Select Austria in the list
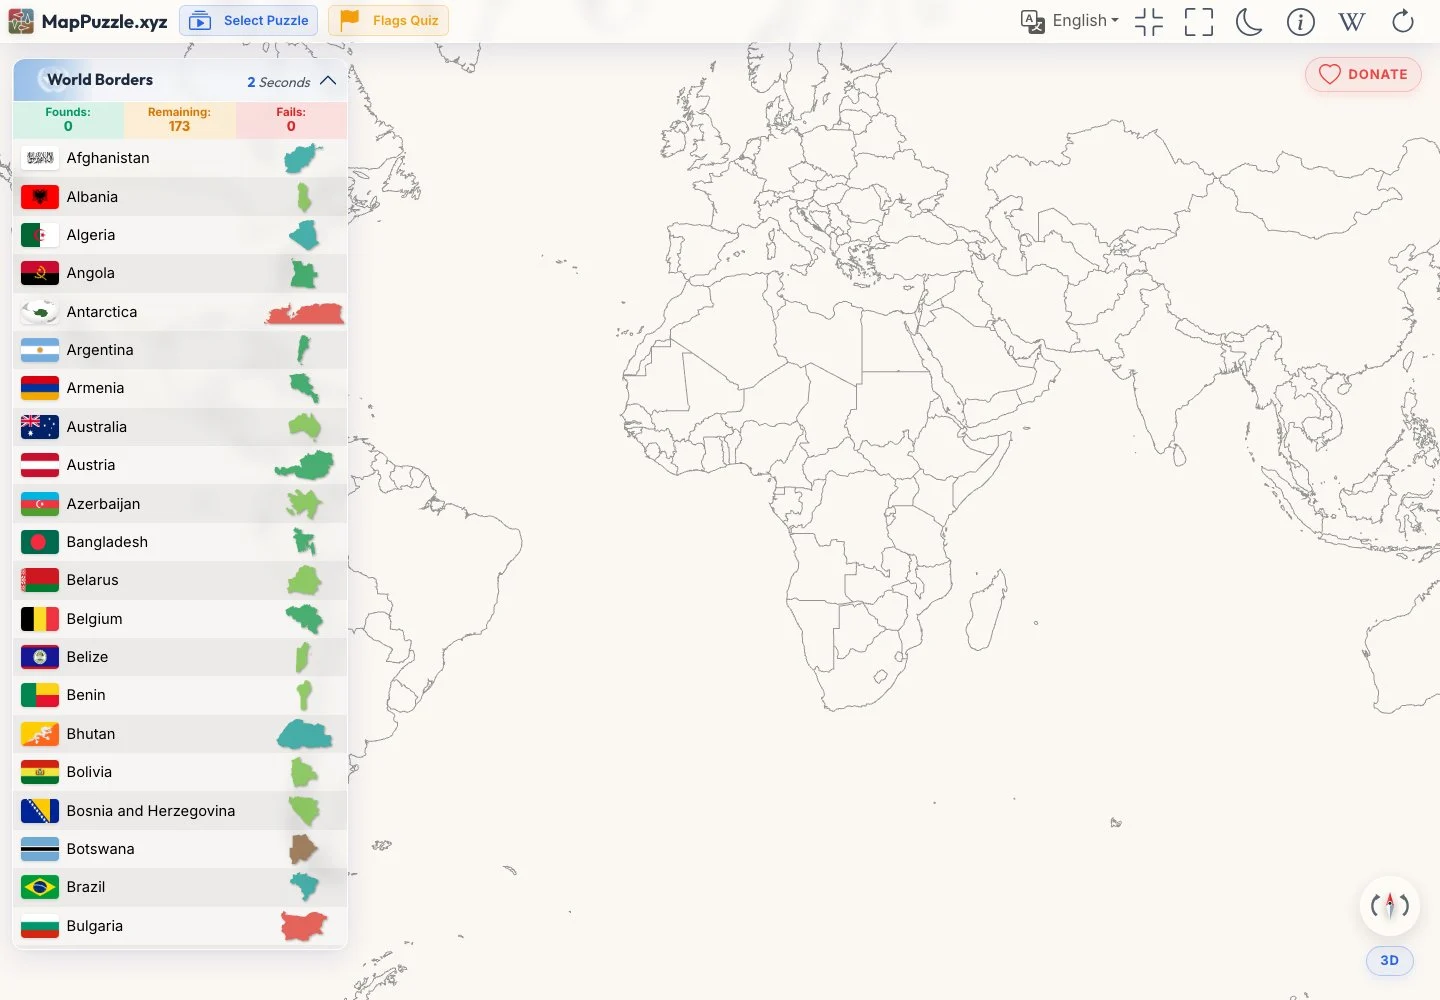1440x1000 pixels. click(180, 465)
